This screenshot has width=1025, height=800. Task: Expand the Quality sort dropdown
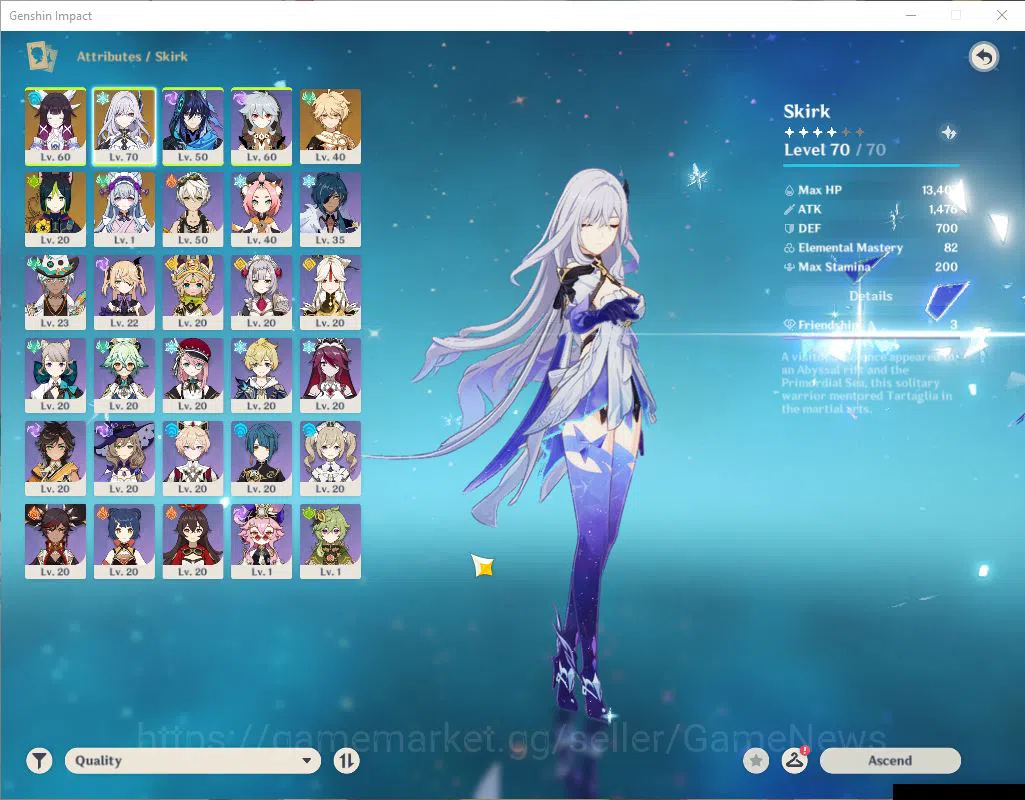(x=193, y=761)
